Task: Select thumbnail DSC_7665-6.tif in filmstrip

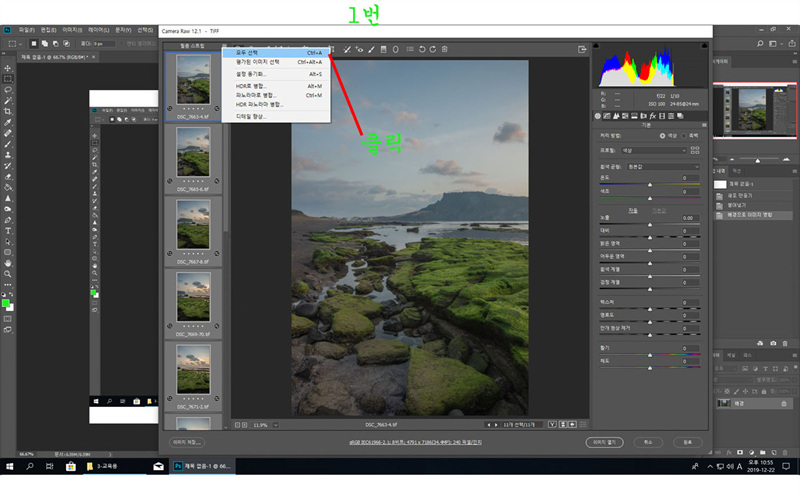Action: 193,152
